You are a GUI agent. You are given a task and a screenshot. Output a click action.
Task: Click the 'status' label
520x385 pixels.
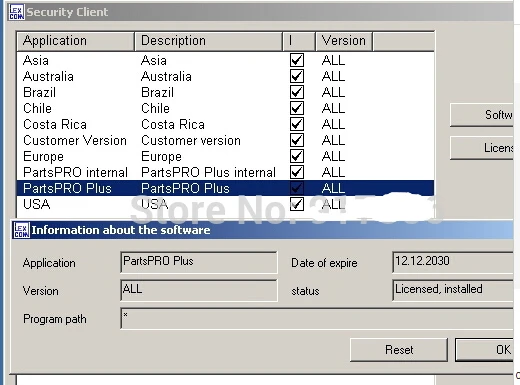[305, 291]
